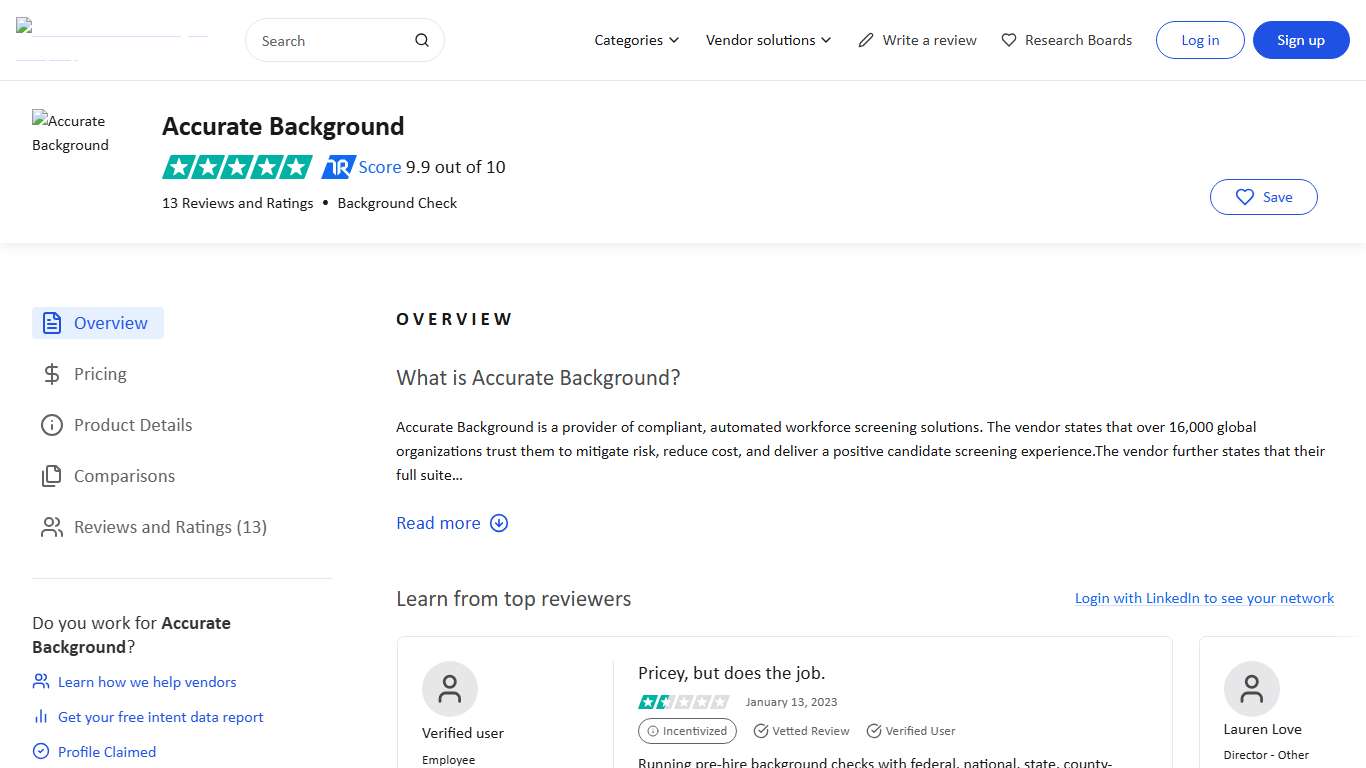Click the Incentivized badge on the review
Screen dimensions: 1366x768
(x=687, y=731)
